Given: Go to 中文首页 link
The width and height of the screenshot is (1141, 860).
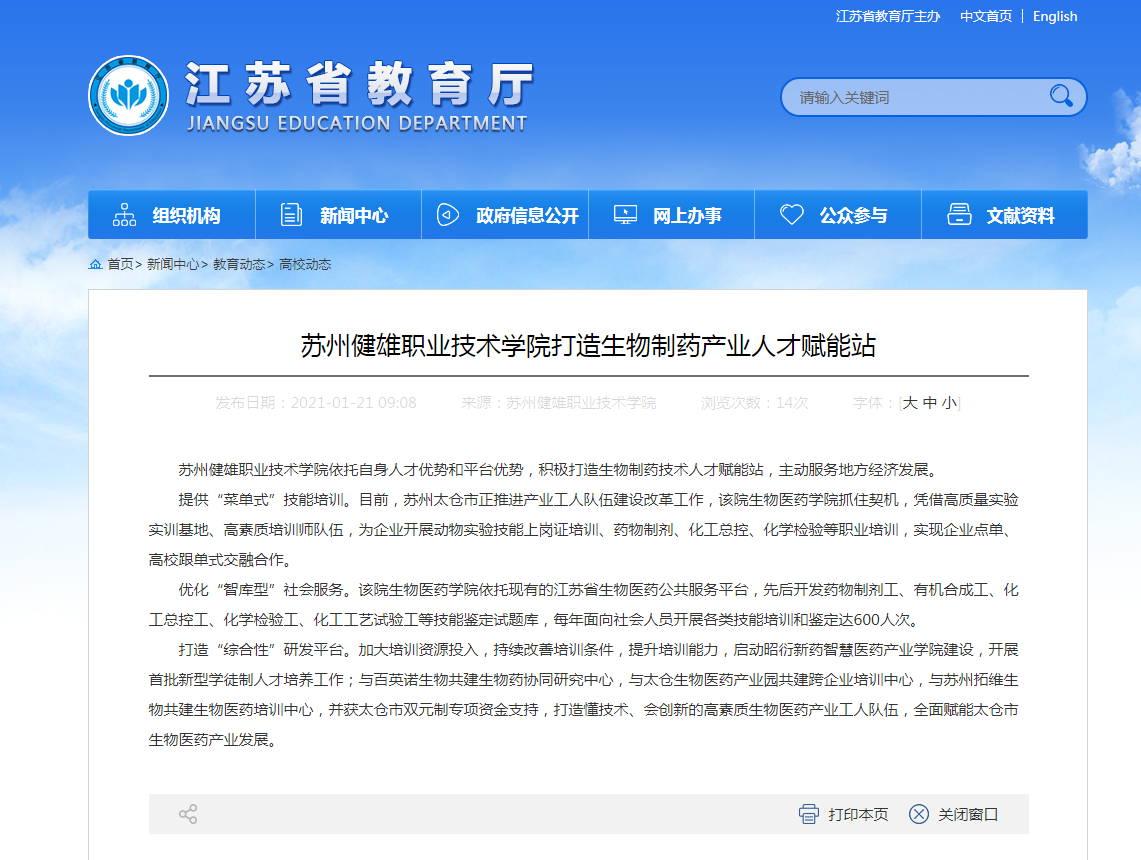Looking at the screenshot, I should coord(986,16).
